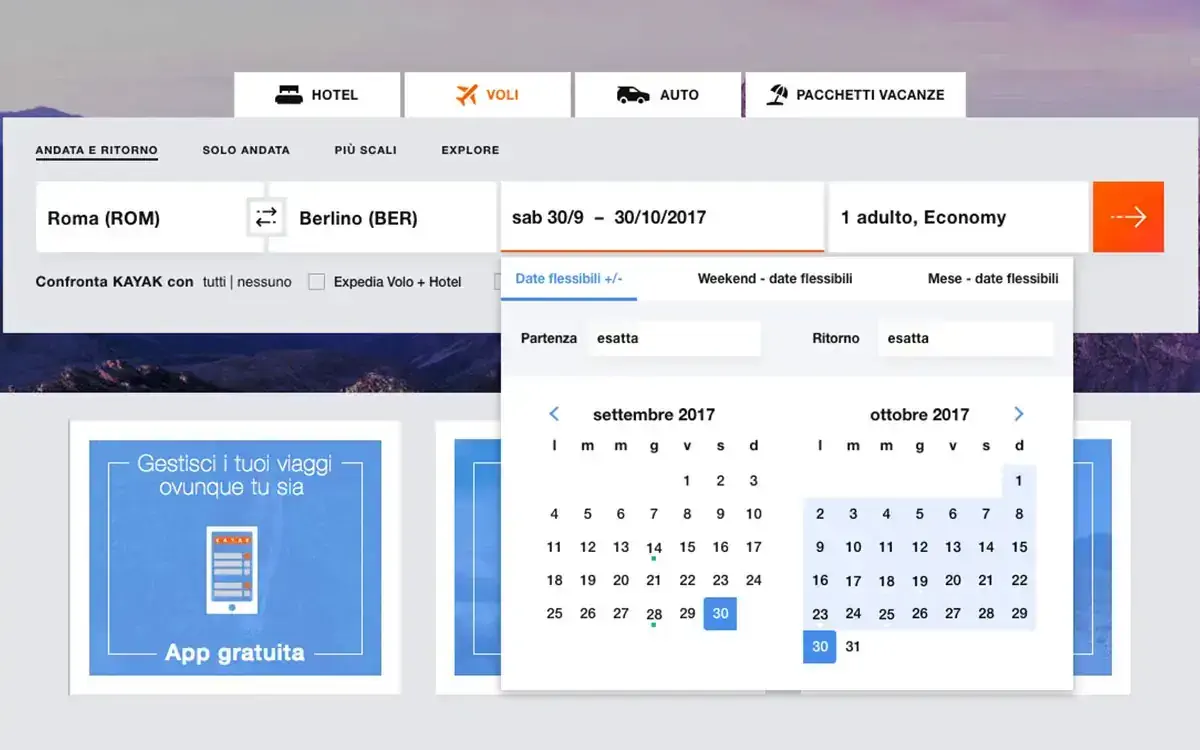Image resolution: width=1200 pixels, height=750 pixels.
Task: Open the Explore option
Action: pos(470,150)
